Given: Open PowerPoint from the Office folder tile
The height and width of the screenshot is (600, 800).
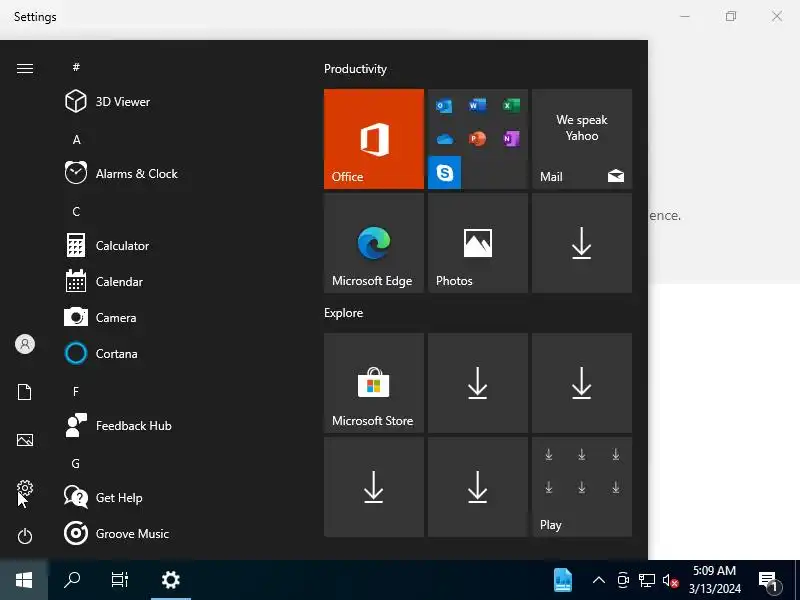Looking at the screenshot, I should tap(478, 139).
